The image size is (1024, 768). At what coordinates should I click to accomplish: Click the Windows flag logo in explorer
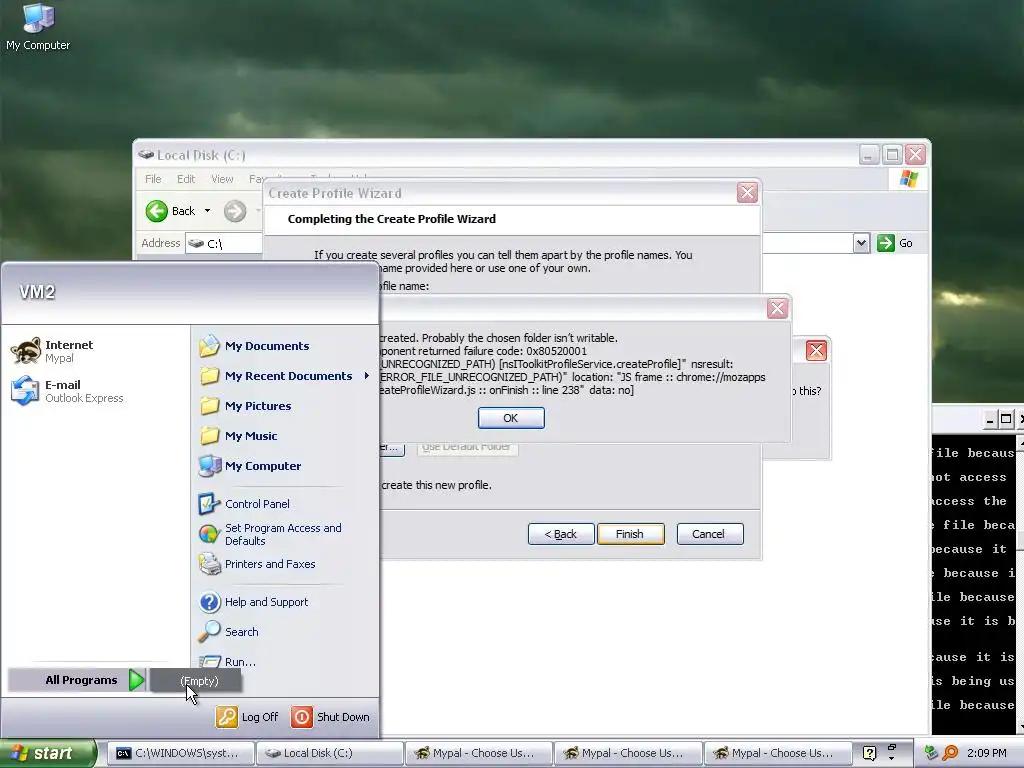point(908,179)
